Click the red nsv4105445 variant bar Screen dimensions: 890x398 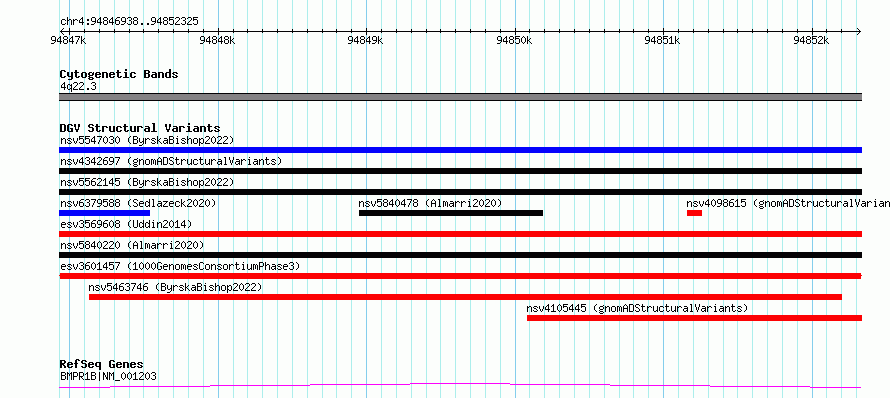694,318
